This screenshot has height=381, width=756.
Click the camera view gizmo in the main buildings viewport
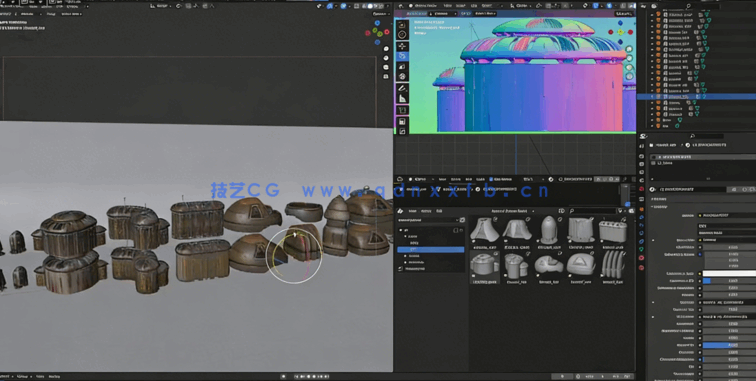coord(386,67)
